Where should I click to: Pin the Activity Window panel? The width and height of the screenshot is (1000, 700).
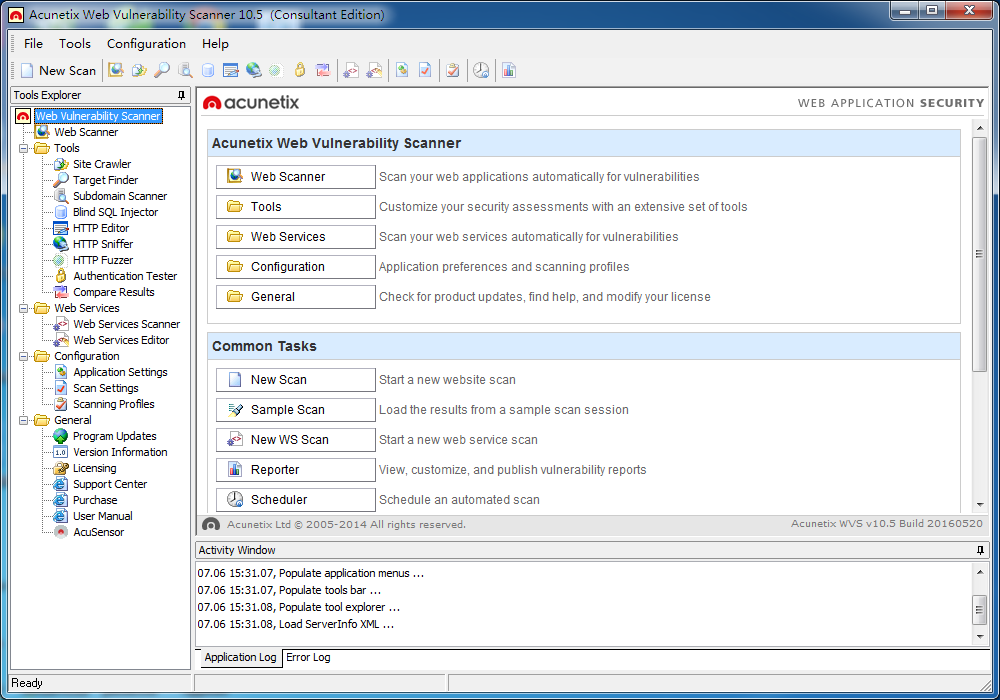pyautogui.click(x=980, y=550)
